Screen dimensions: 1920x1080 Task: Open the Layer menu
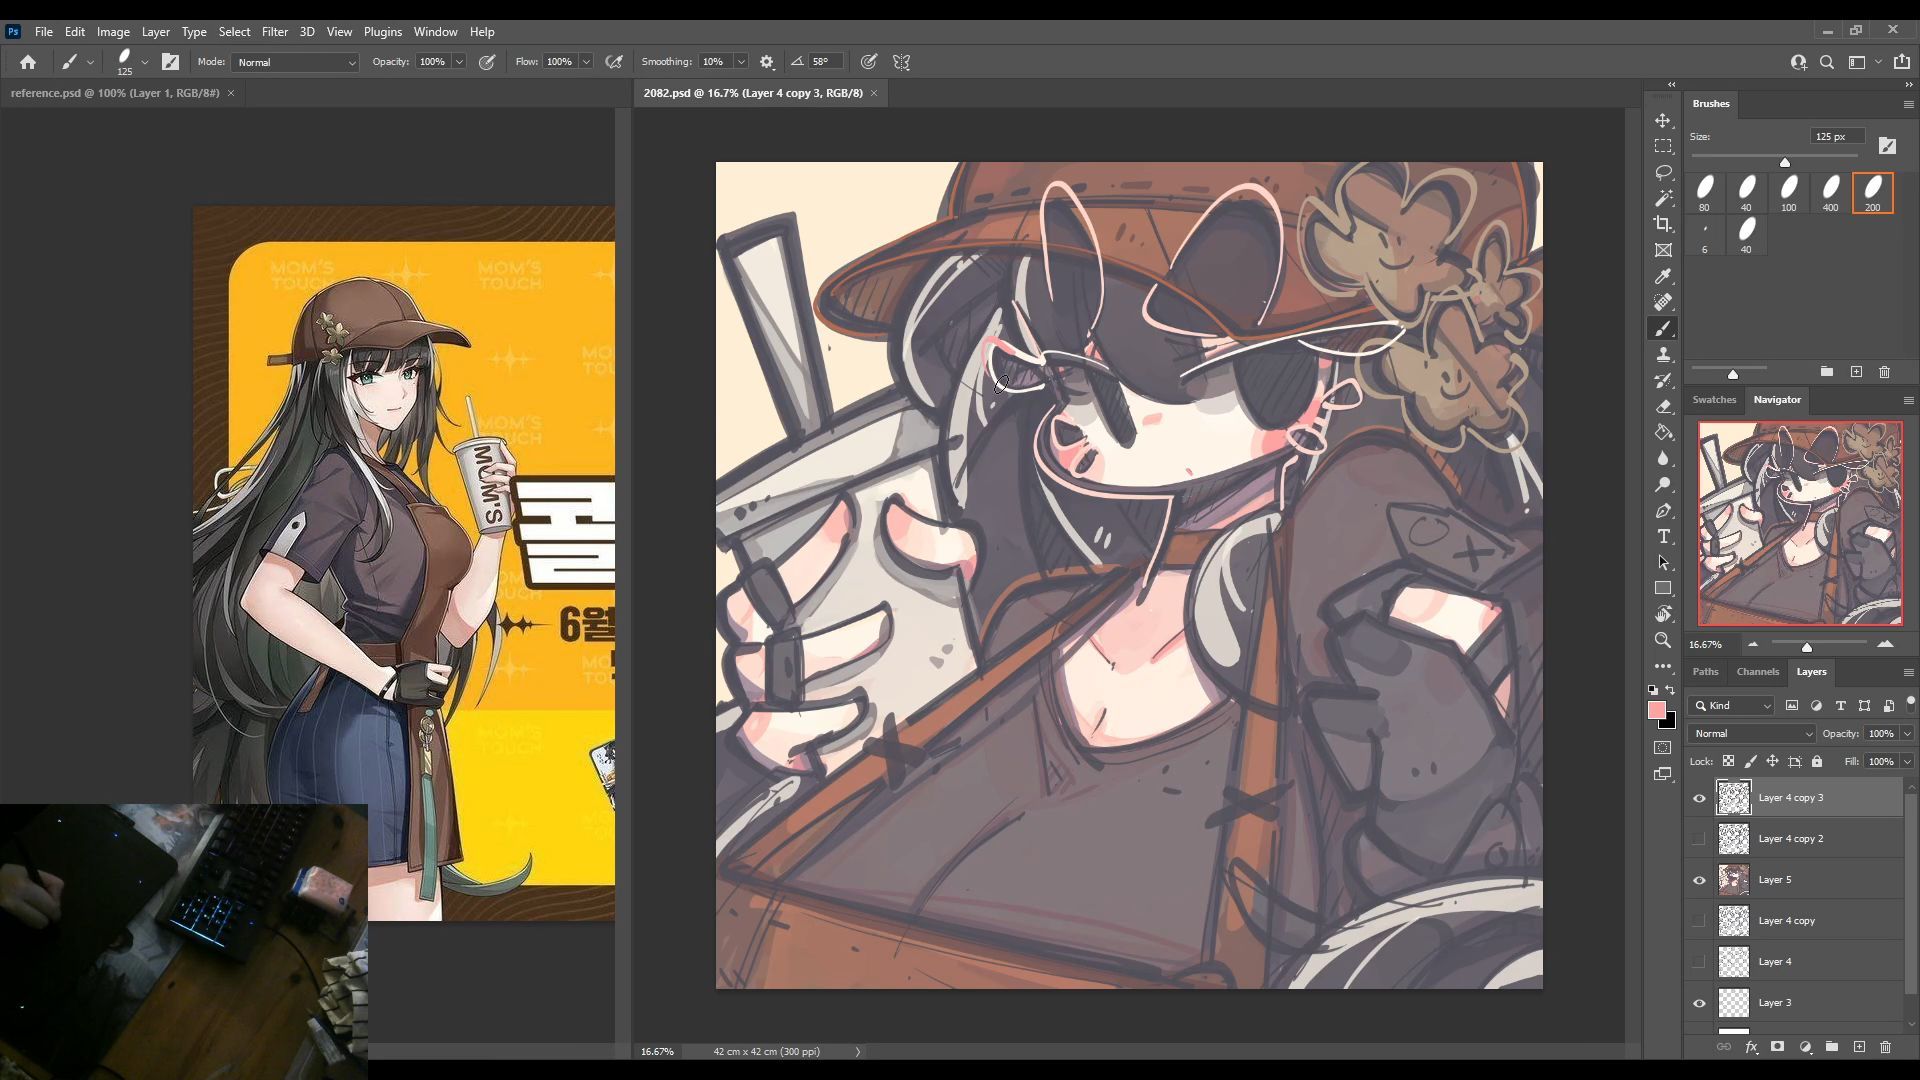[x=155, y=32]
